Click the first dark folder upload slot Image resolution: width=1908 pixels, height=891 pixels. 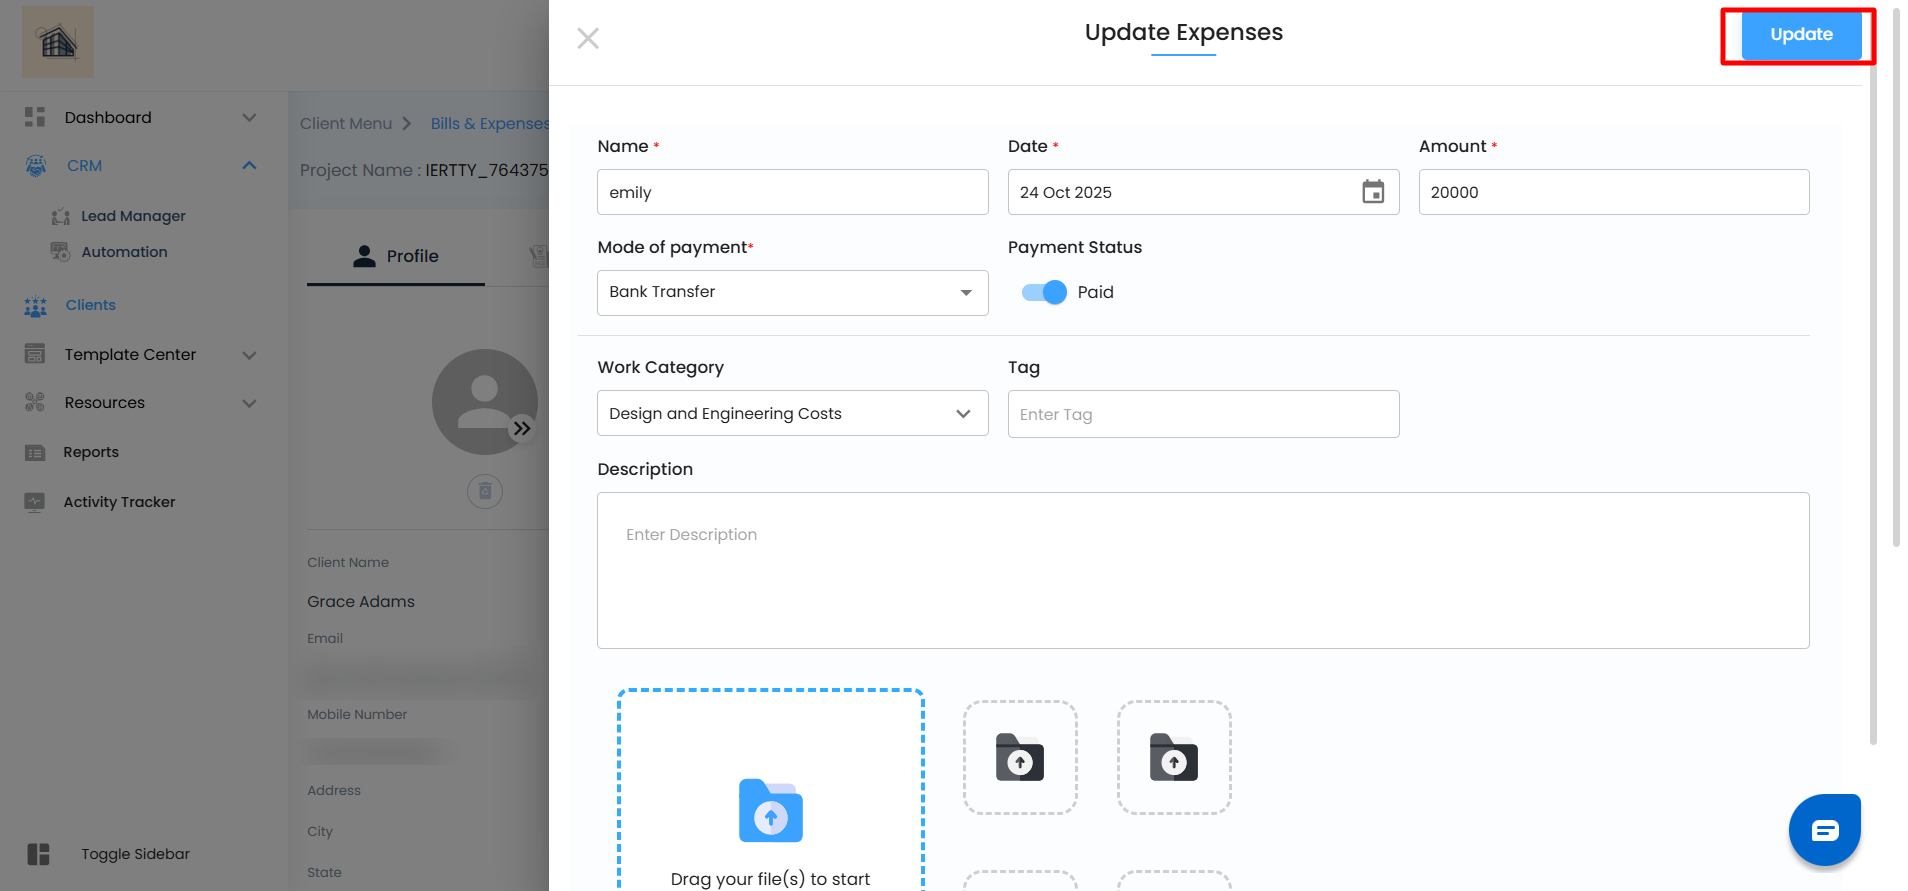coord(1020,758)
